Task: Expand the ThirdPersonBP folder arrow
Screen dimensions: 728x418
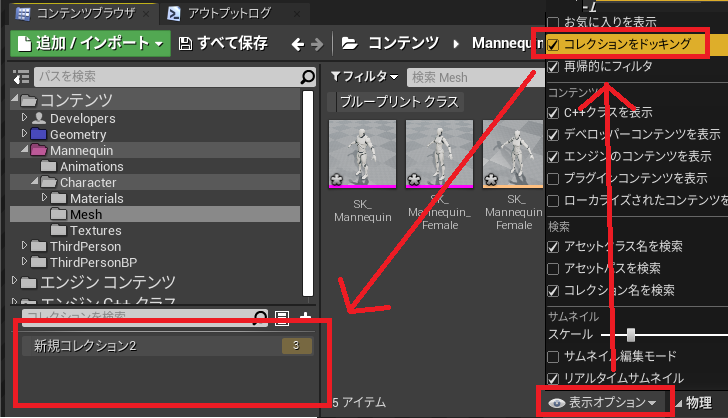Action: point(25,261)
